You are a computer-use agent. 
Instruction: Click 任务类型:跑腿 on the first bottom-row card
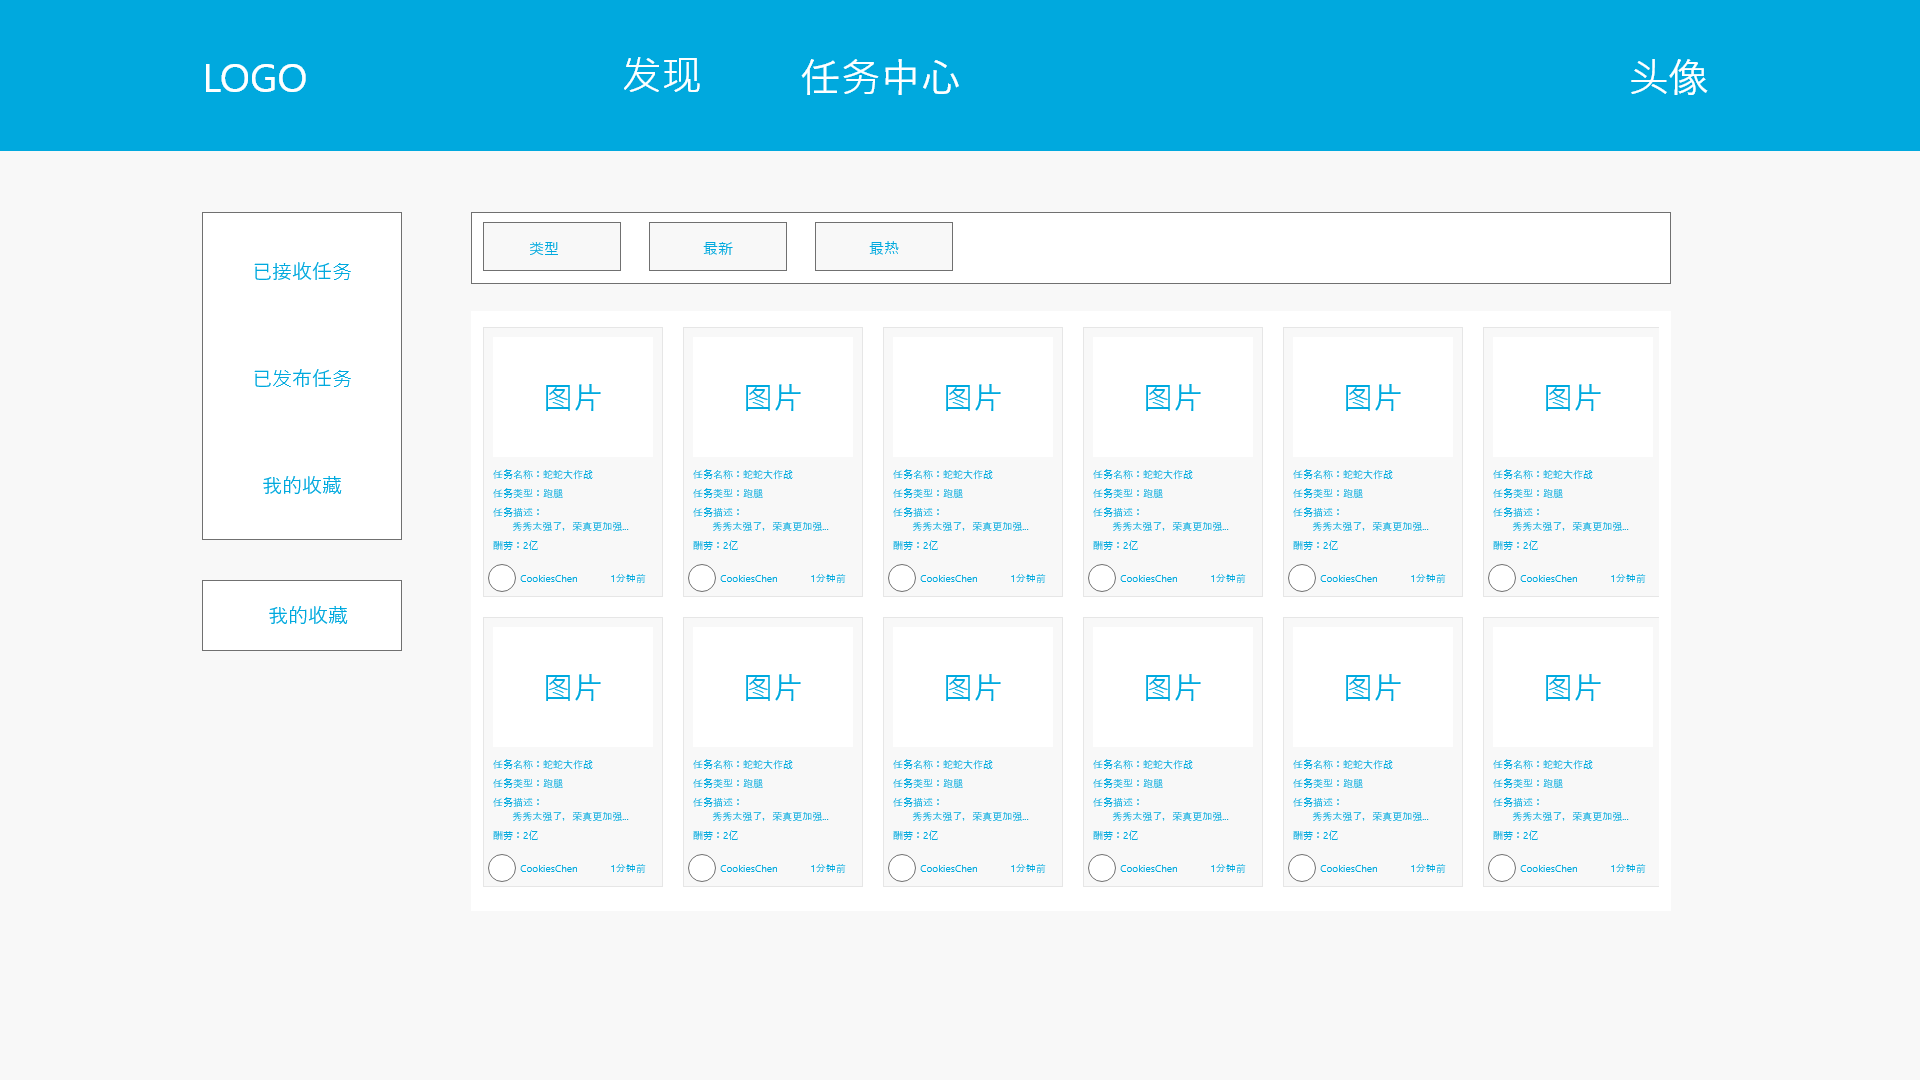[x=528, y=784]
